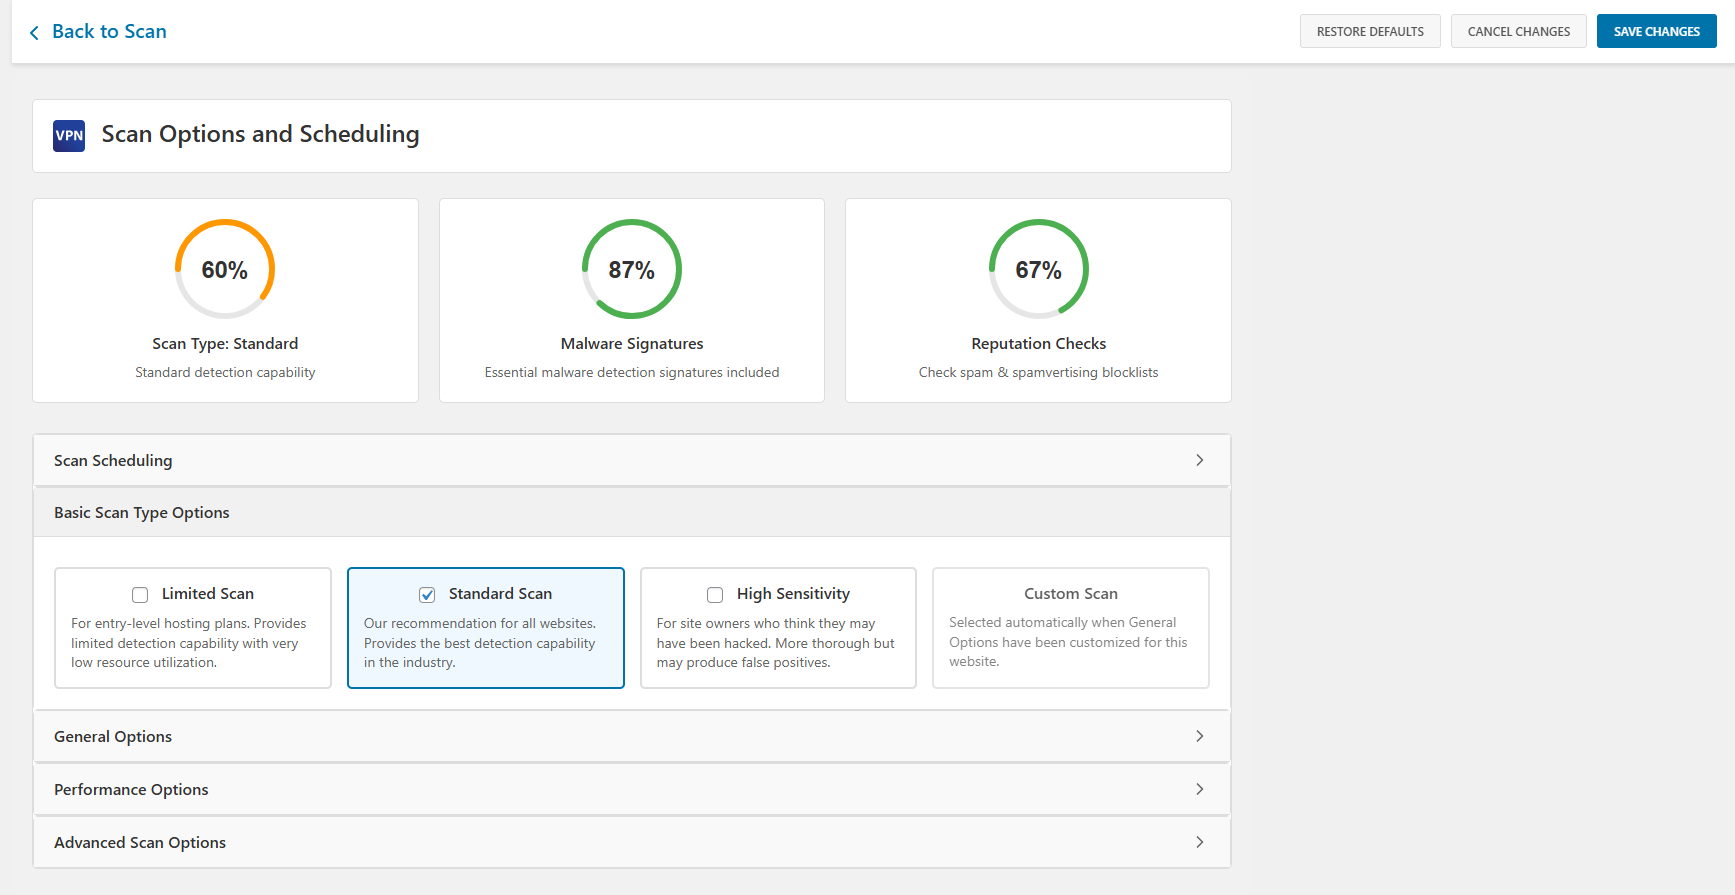The image size is (1735, 895).
Task: Click 'Check spam & spamvertising blocklists' text
Action: pyautogui.click(x=1039, y=372)
